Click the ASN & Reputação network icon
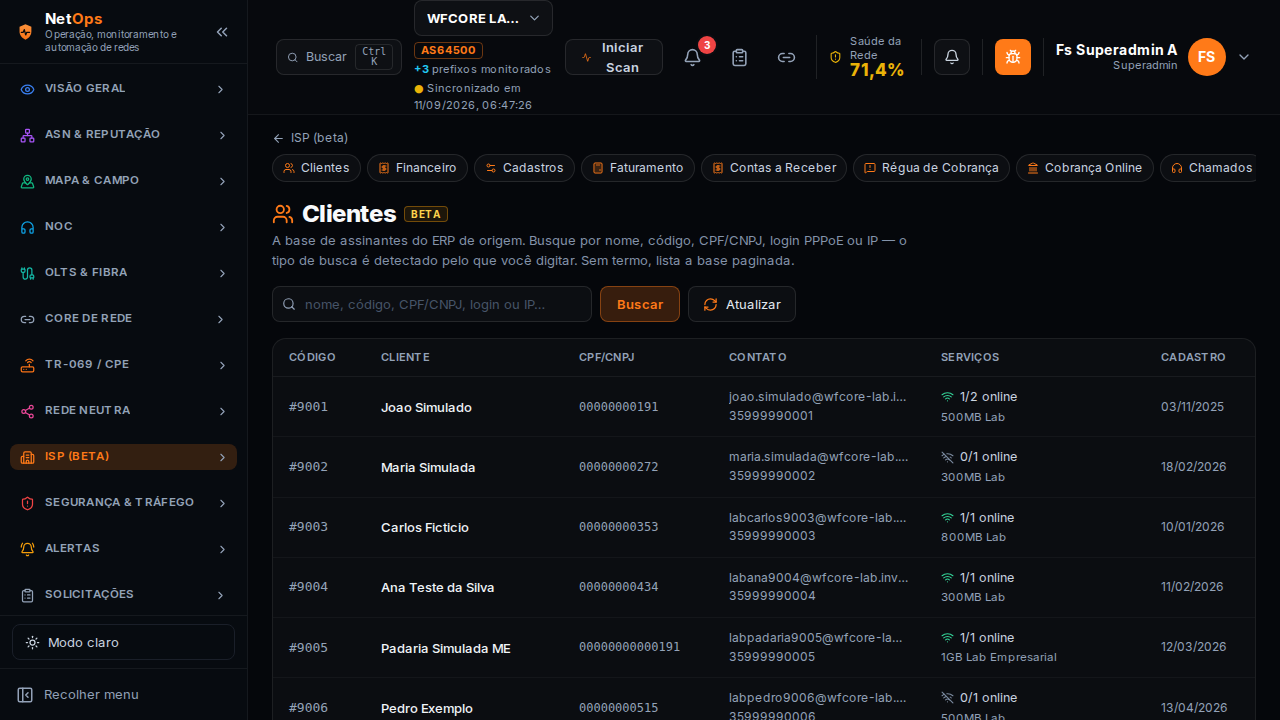1280x720 pixels. (28, 135)
